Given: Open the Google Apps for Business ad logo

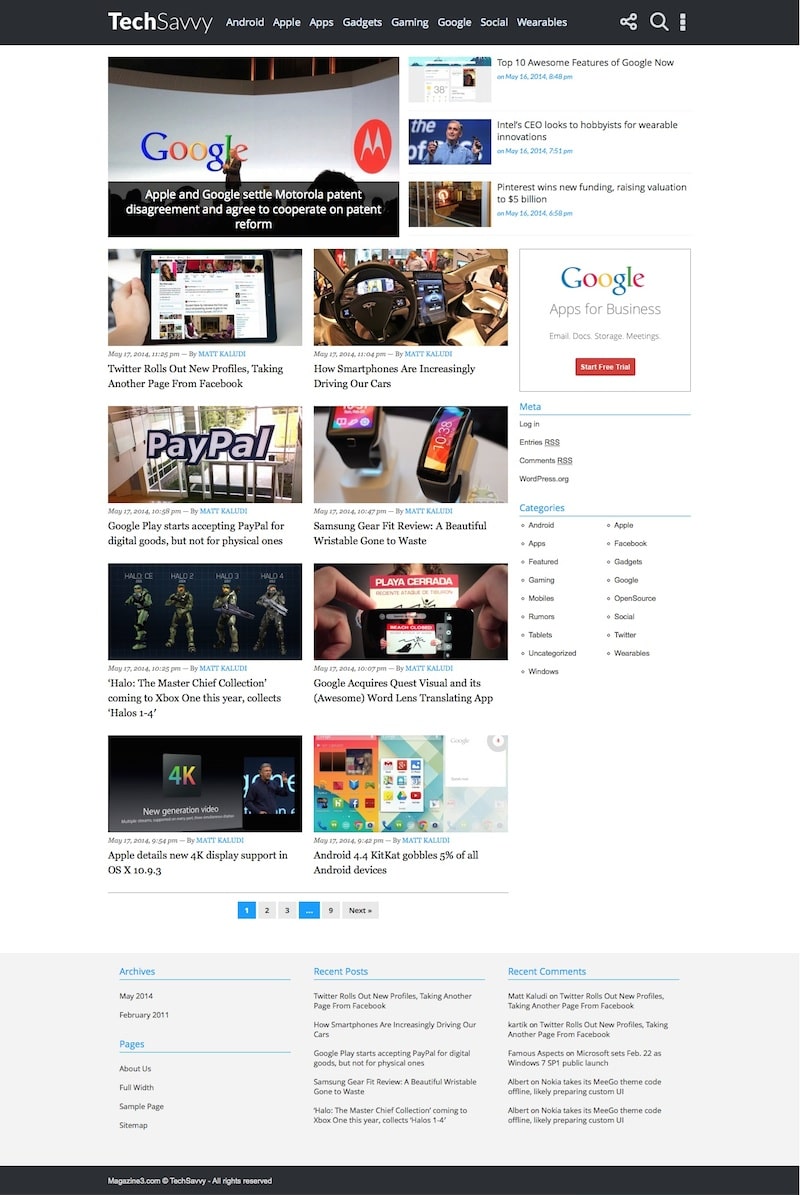Looking at the screenshot, I should pos(603,279).
